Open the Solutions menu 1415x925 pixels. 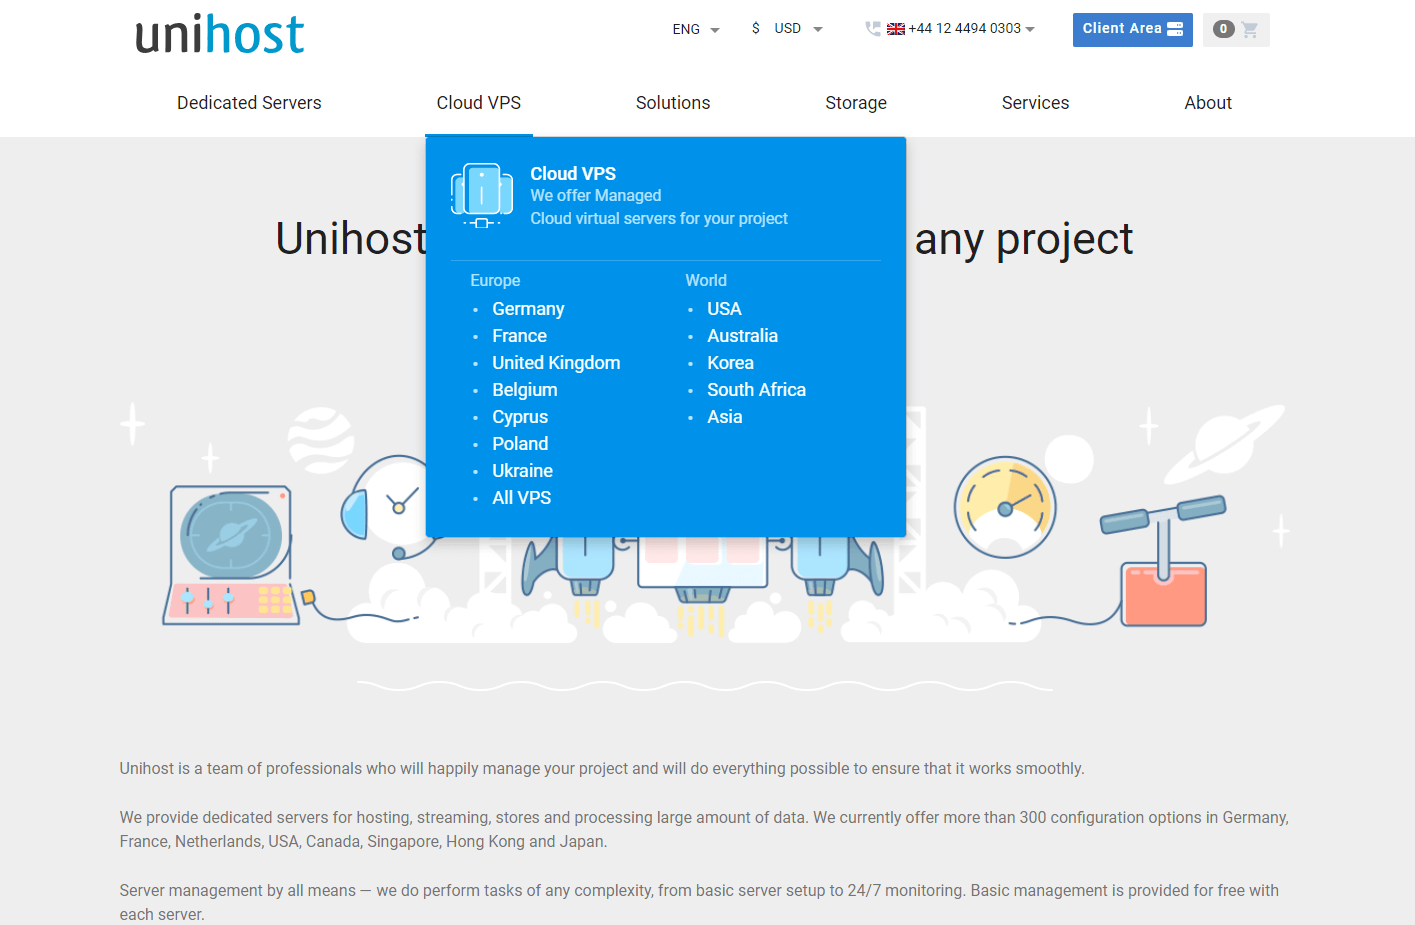(673, 103)
